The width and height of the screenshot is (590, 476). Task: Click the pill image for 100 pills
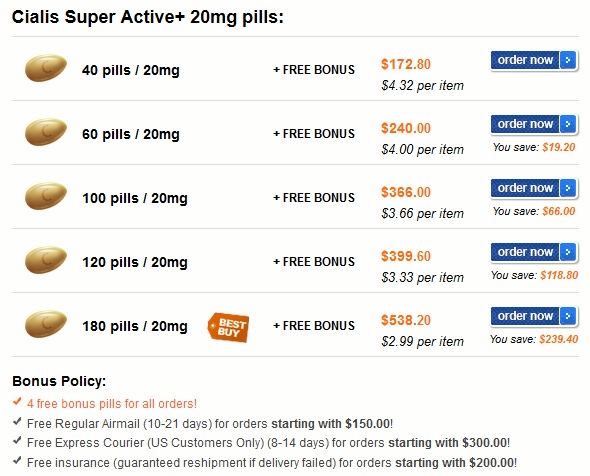tap(46, 196)
